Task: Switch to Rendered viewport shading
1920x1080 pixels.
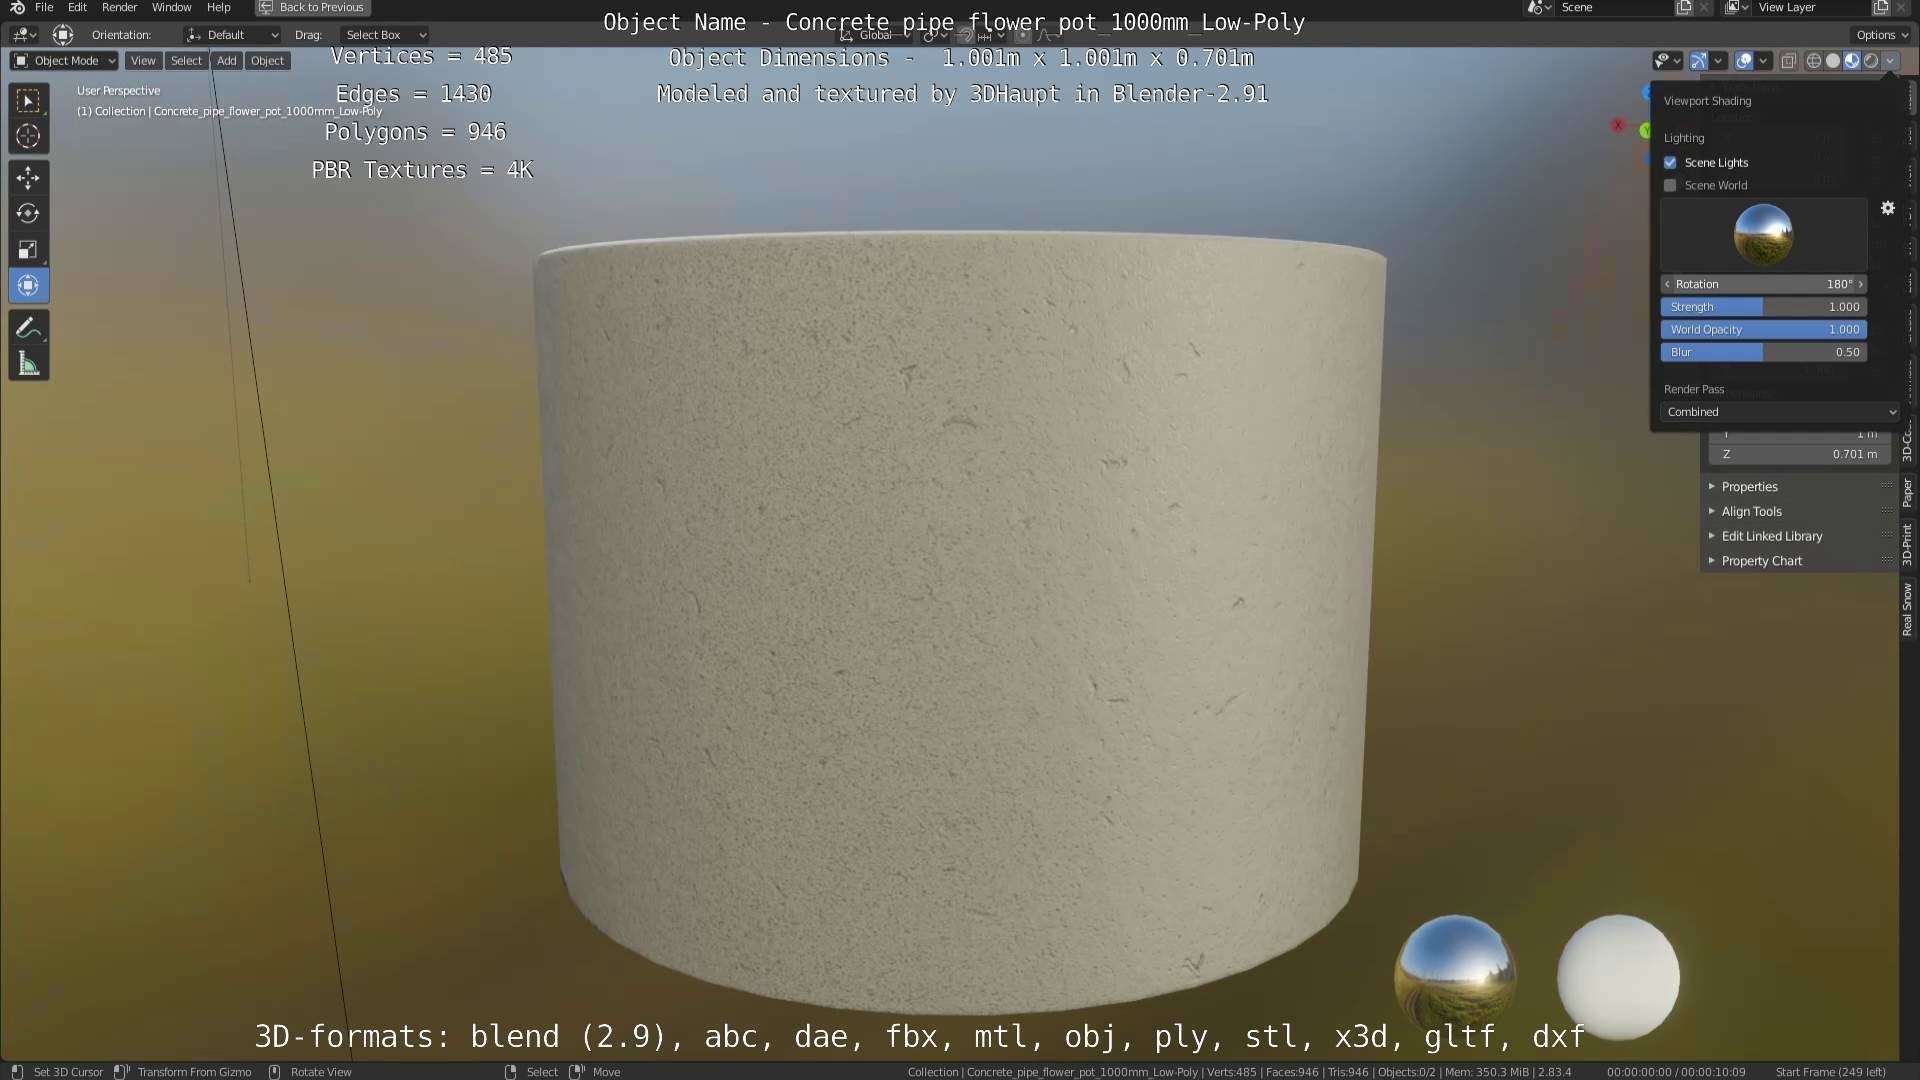Action: pos(1870,61)
